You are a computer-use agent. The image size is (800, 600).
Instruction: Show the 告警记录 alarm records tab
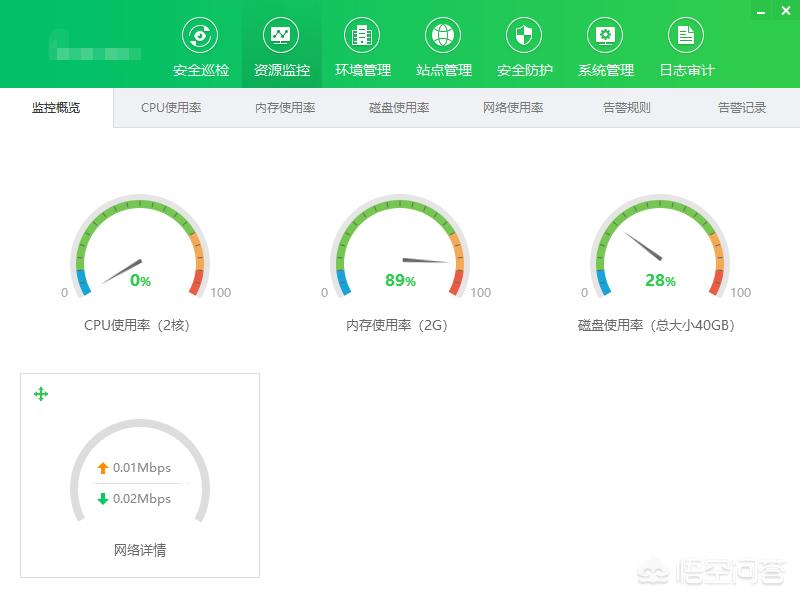click(741, 108)
